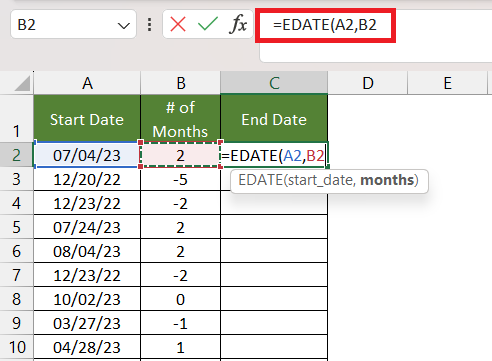This screenshot has width=492, height=361.
Task: Click cell containing -5 months
Action: 180,179
